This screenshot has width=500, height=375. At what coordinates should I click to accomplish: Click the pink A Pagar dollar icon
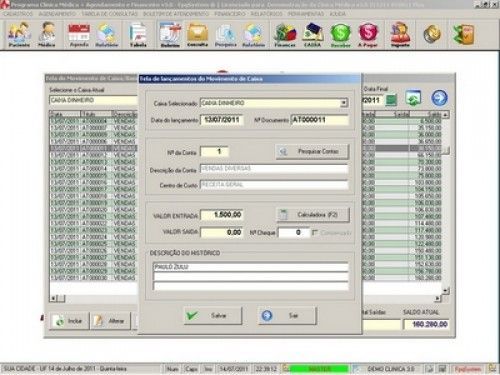pos(368,34)
